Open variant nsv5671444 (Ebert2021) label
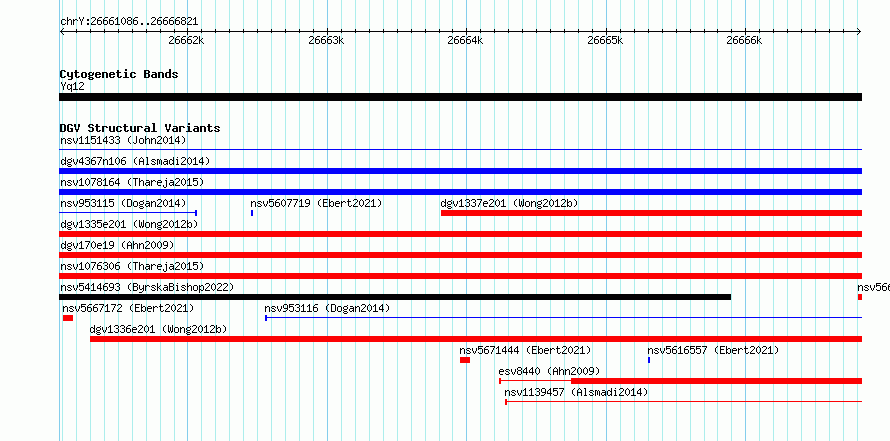The image size is (890, 441). 526,350
